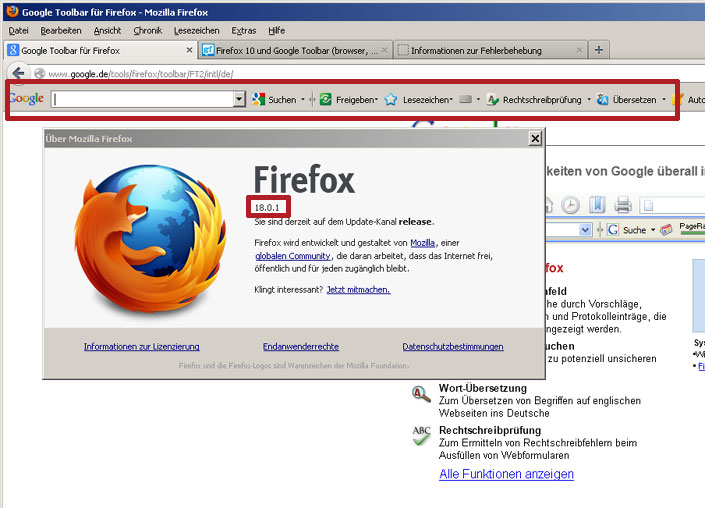Expand dropdown arrow next to gray rectangle icon
Viewport: 705px width, 508px height.
pyautogui.click(x=478, y=99)
